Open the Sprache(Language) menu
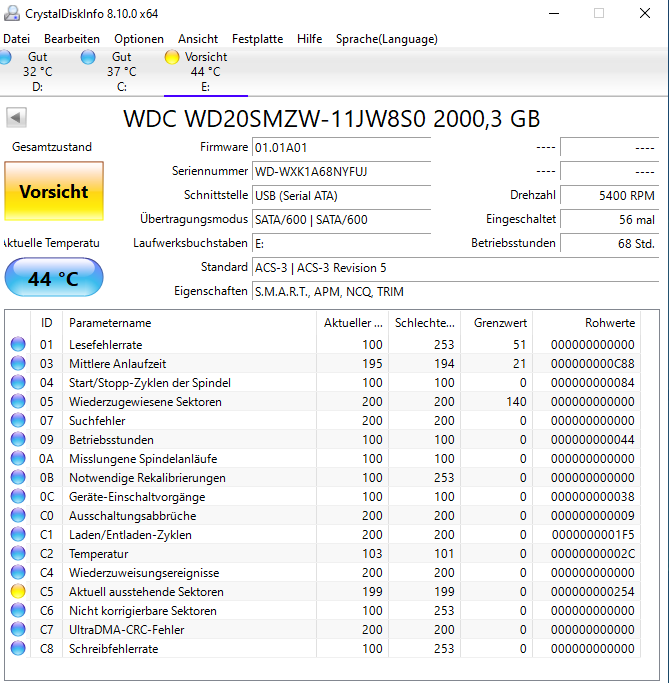 pos(386,39)
